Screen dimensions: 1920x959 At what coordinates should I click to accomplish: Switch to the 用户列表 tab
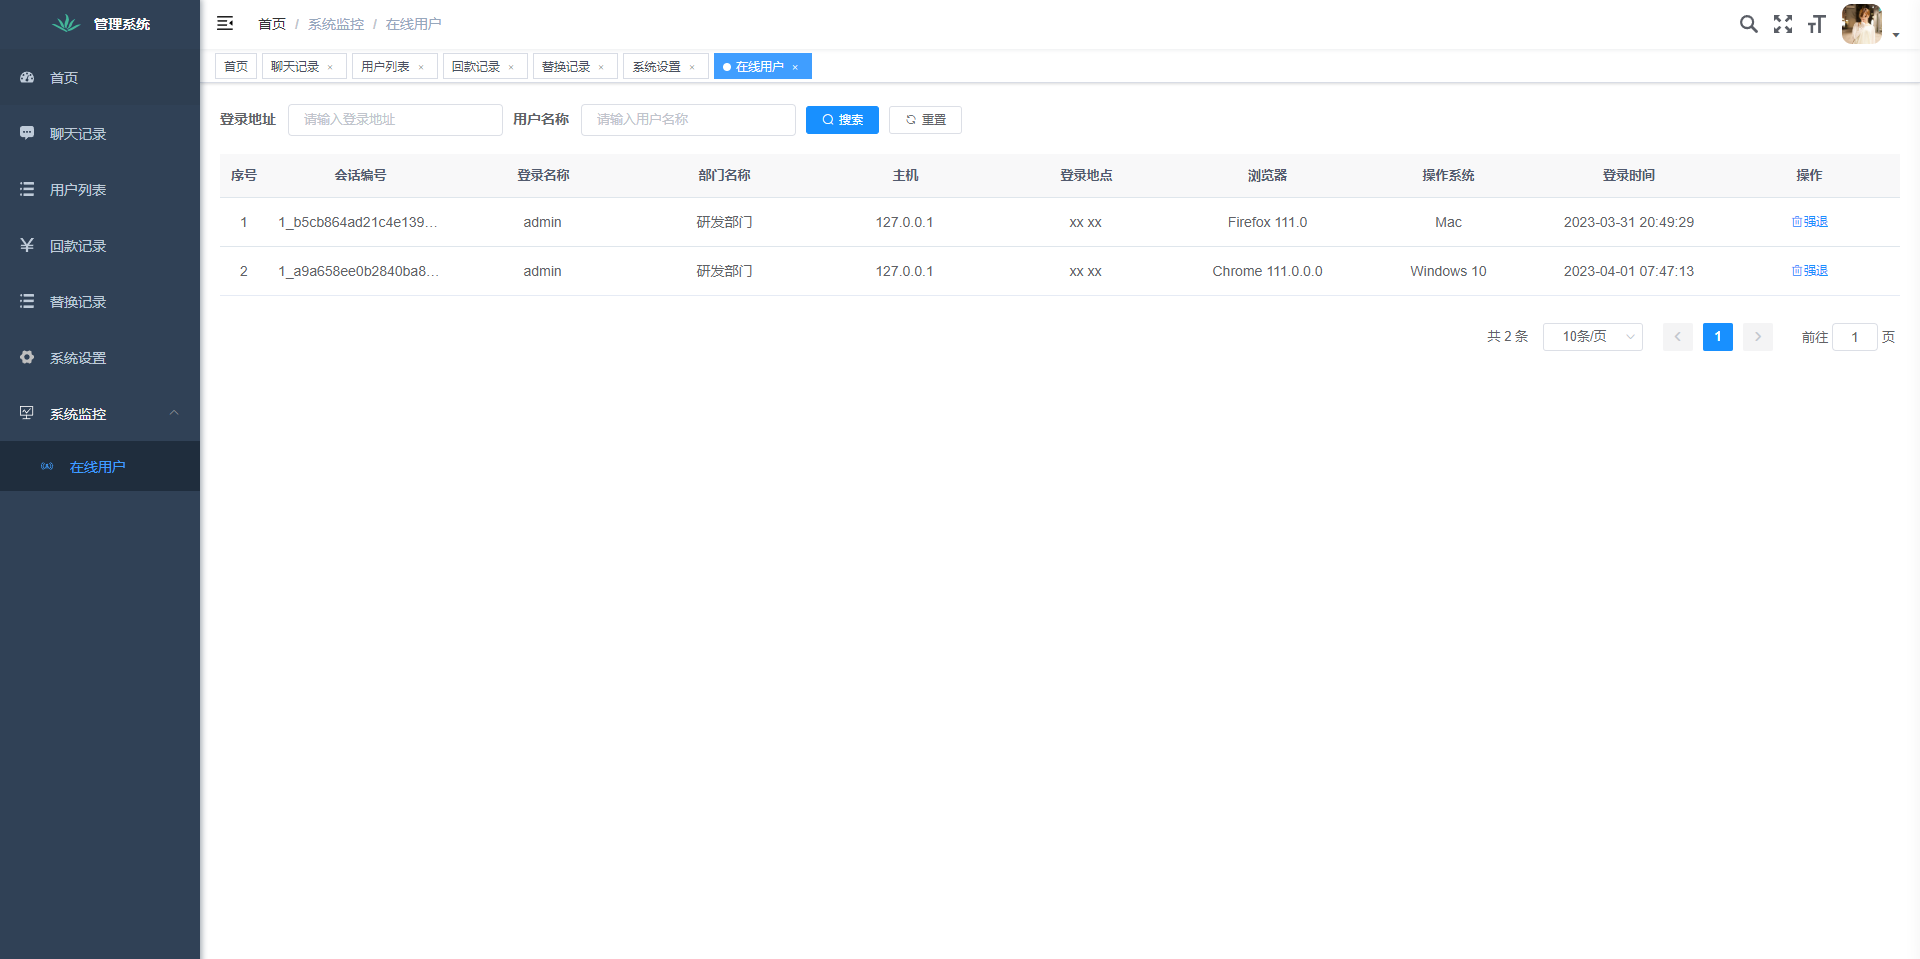point(385,67)
